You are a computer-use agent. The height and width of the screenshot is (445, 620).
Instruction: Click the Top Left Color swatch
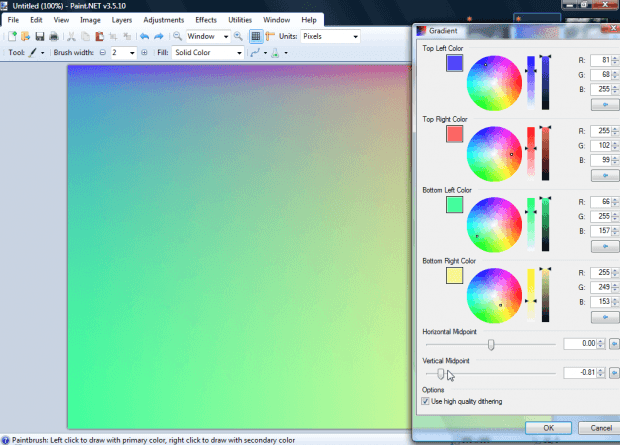tap(454, 63)
